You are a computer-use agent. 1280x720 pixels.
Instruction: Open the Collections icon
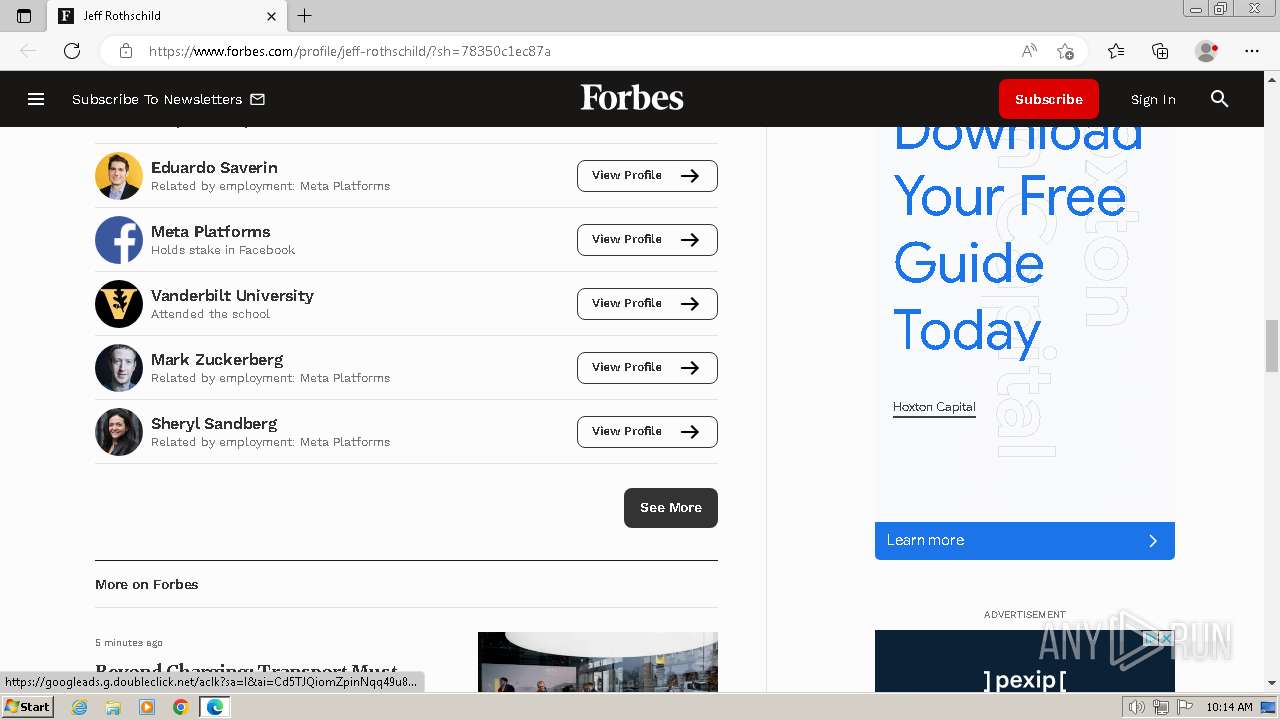point(1160,51)
